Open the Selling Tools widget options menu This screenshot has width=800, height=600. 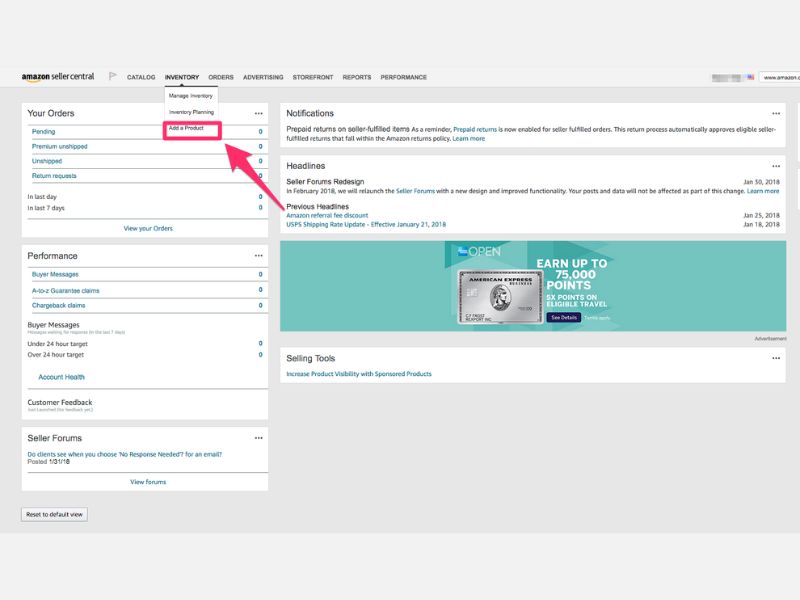pyautogui.click(x=776, y=358)
